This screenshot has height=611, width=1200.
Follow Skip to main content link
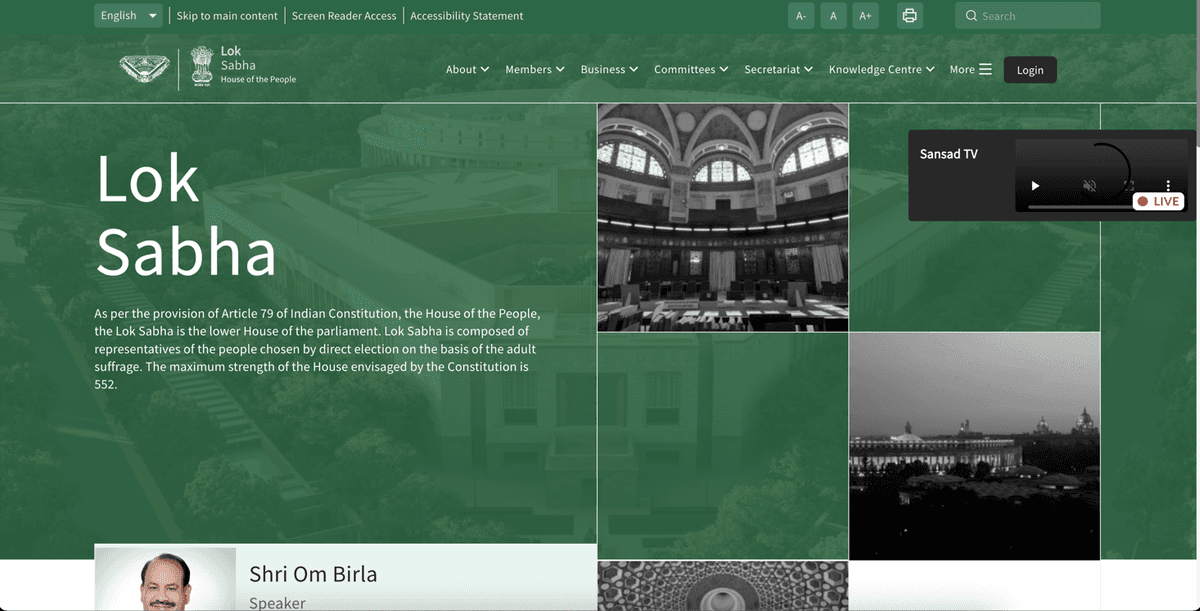227,16
